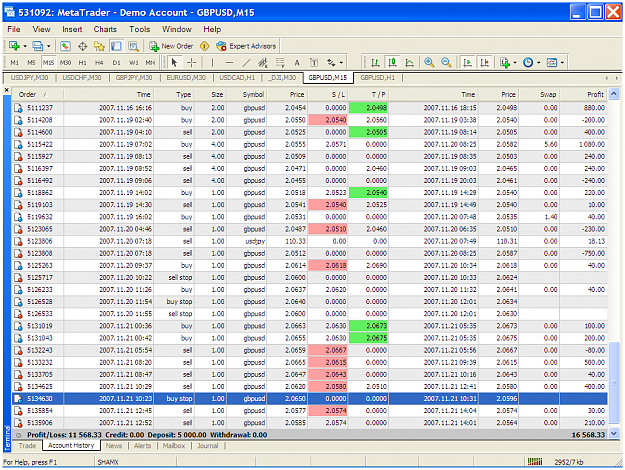The height and width of the screenshot is (470, 625).
Task: Expand the New Chart dropdown arrow
Action: 25,46
